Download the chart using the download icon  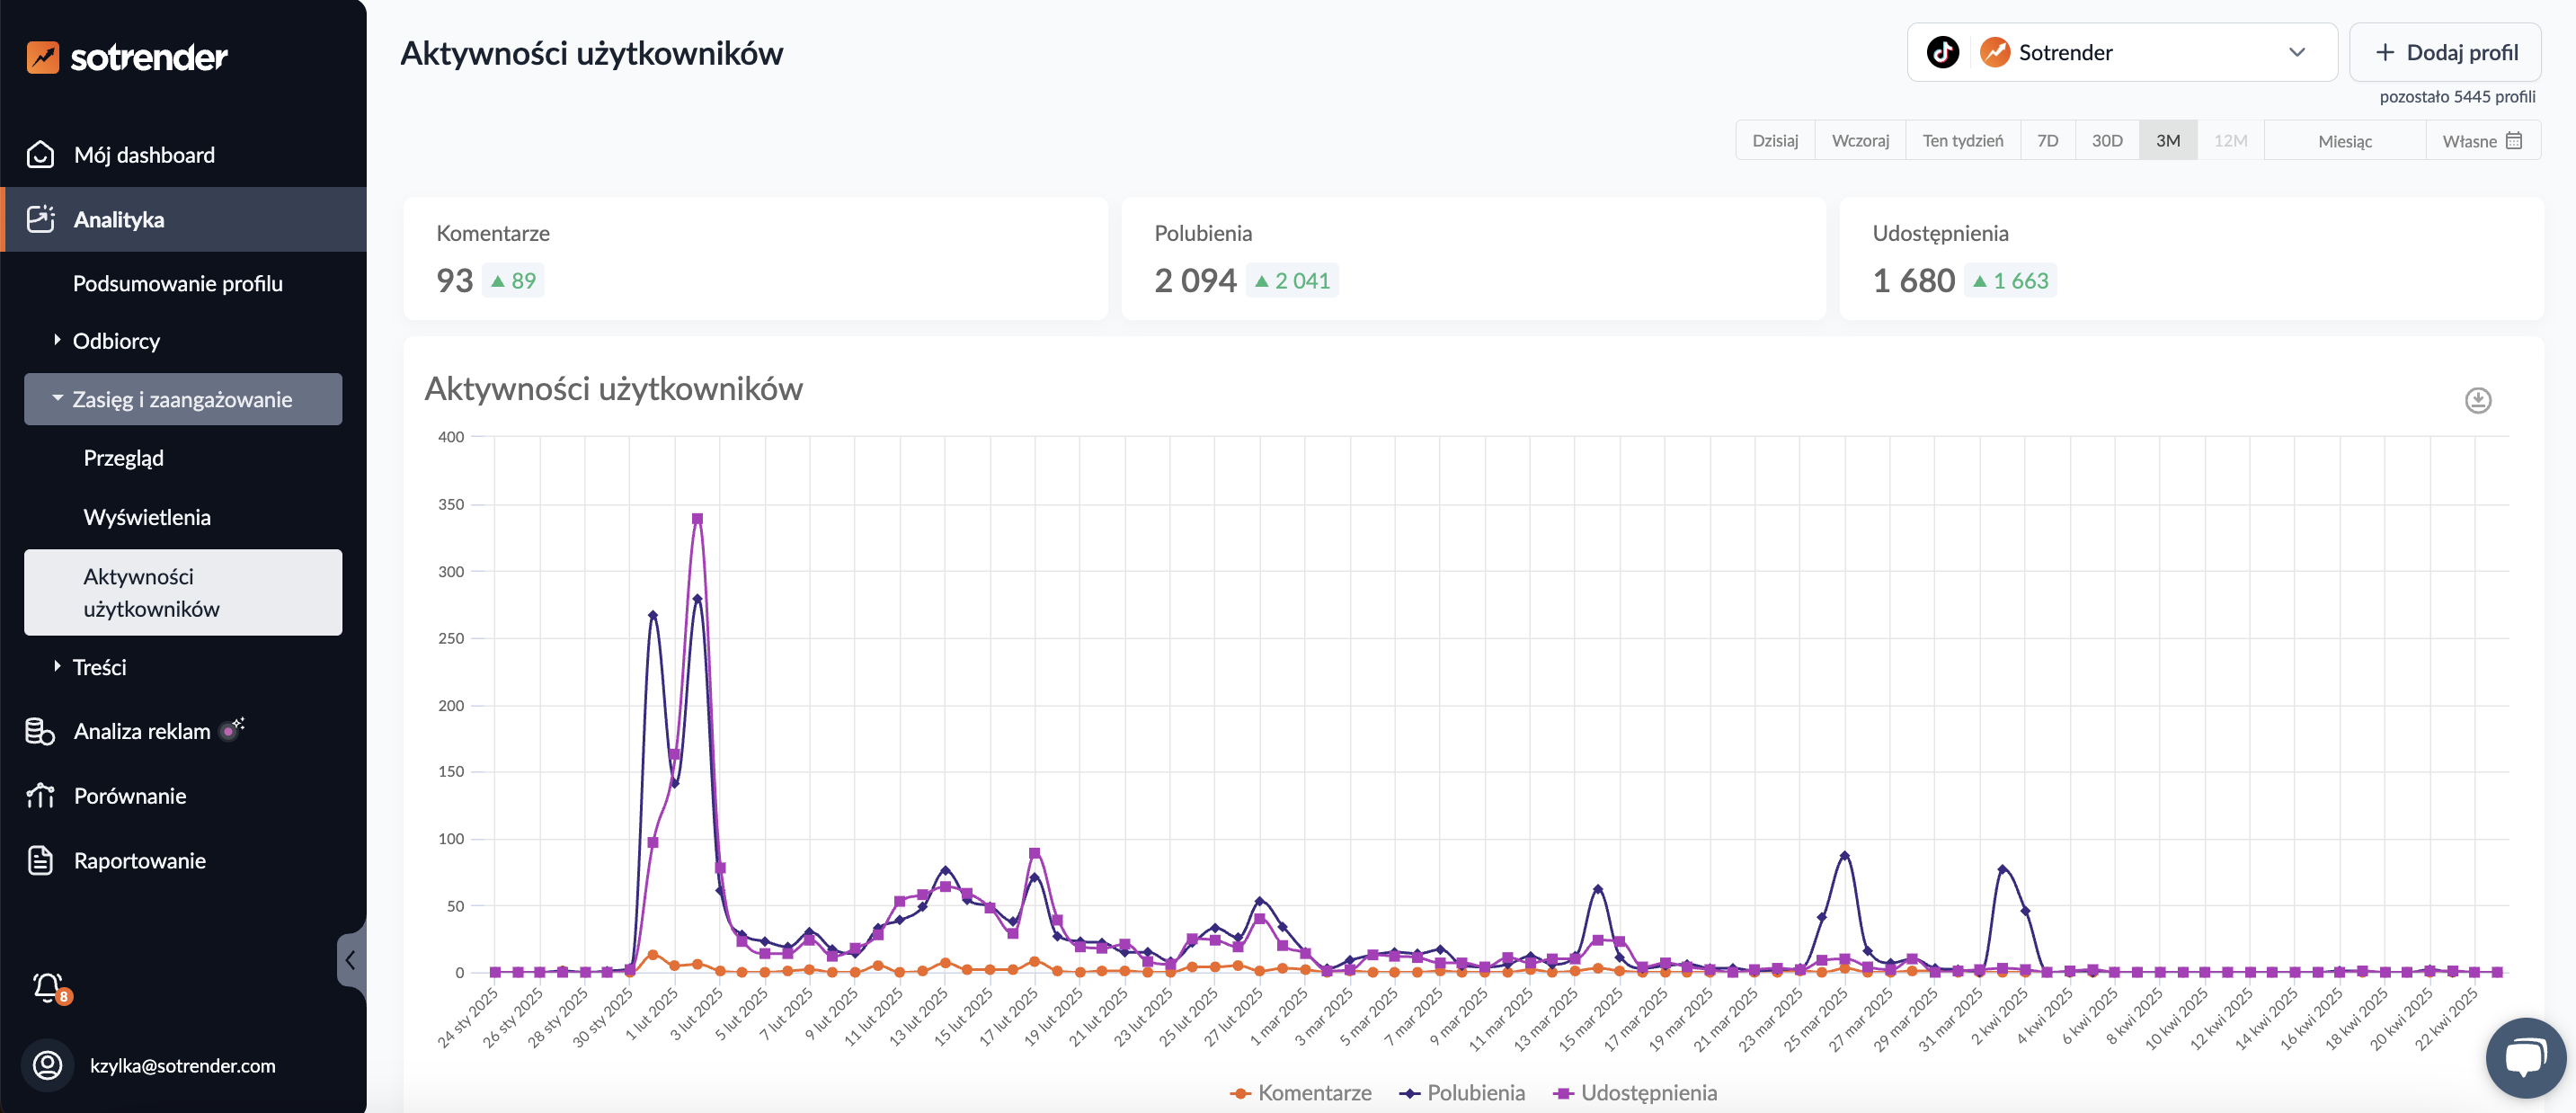(2477, 400)
